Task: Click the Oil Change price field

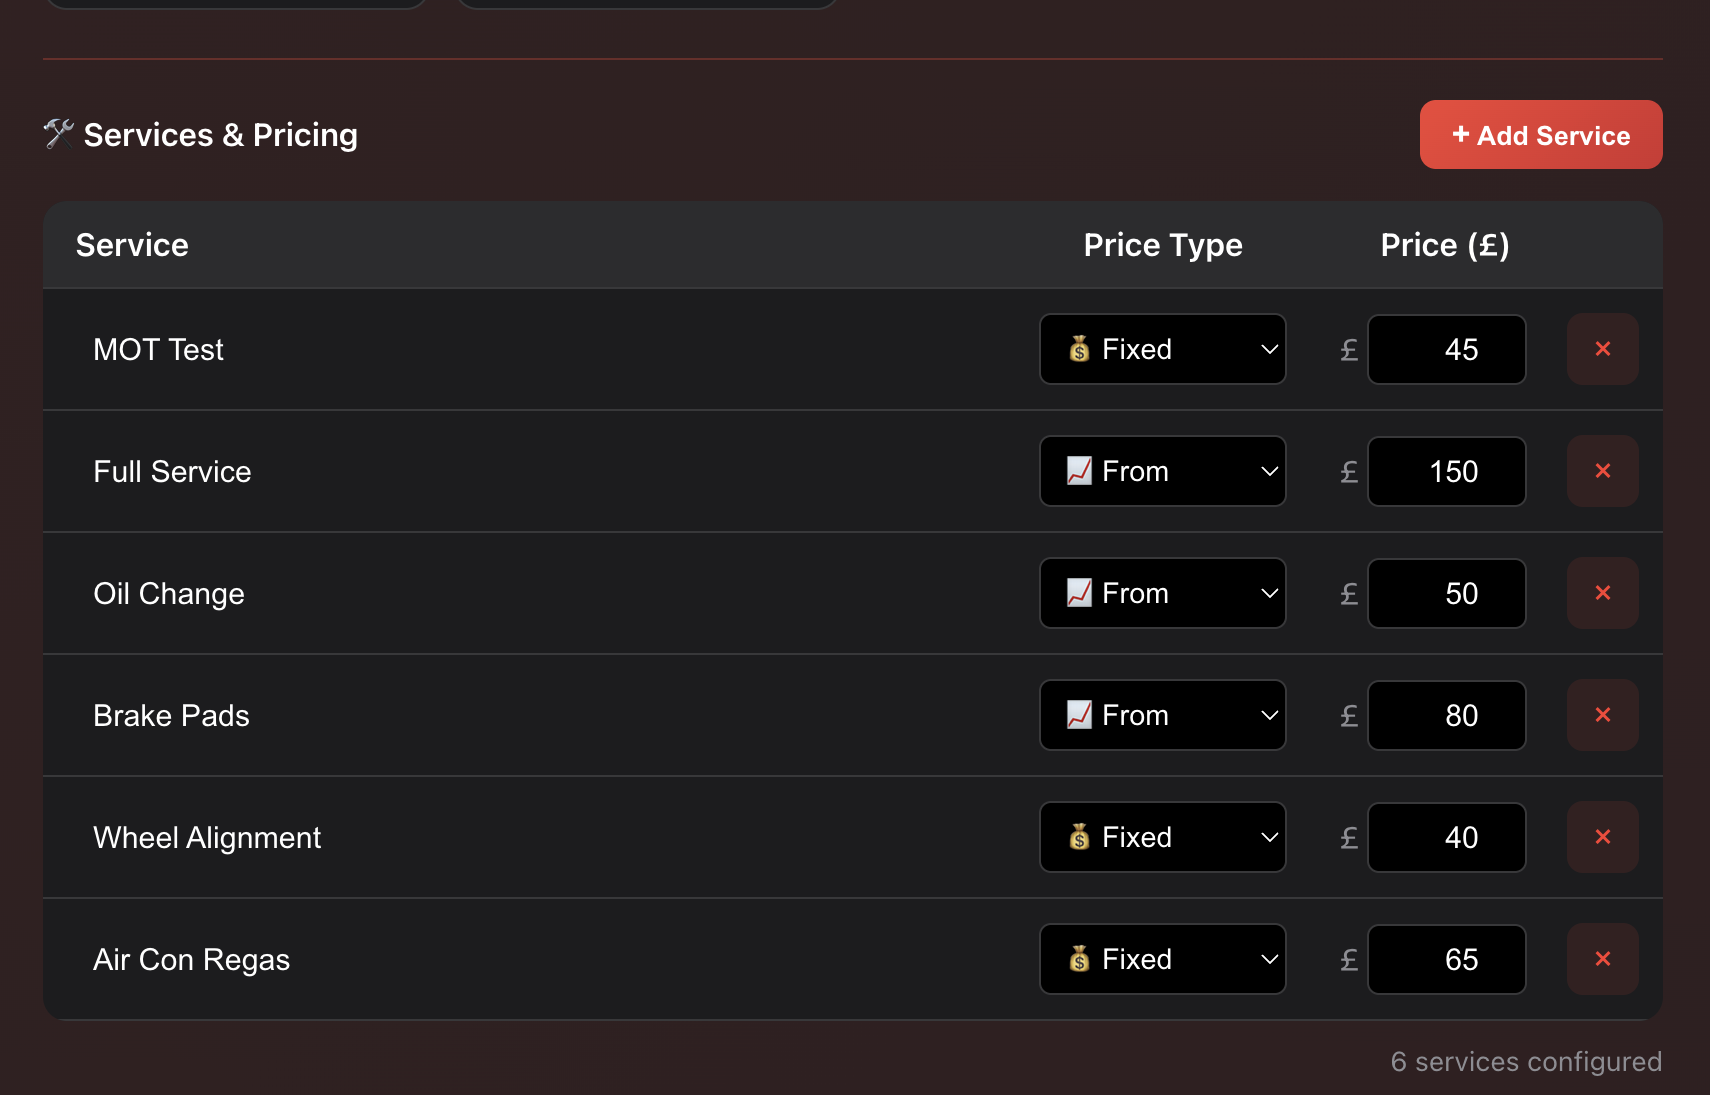Action: 1446,593
